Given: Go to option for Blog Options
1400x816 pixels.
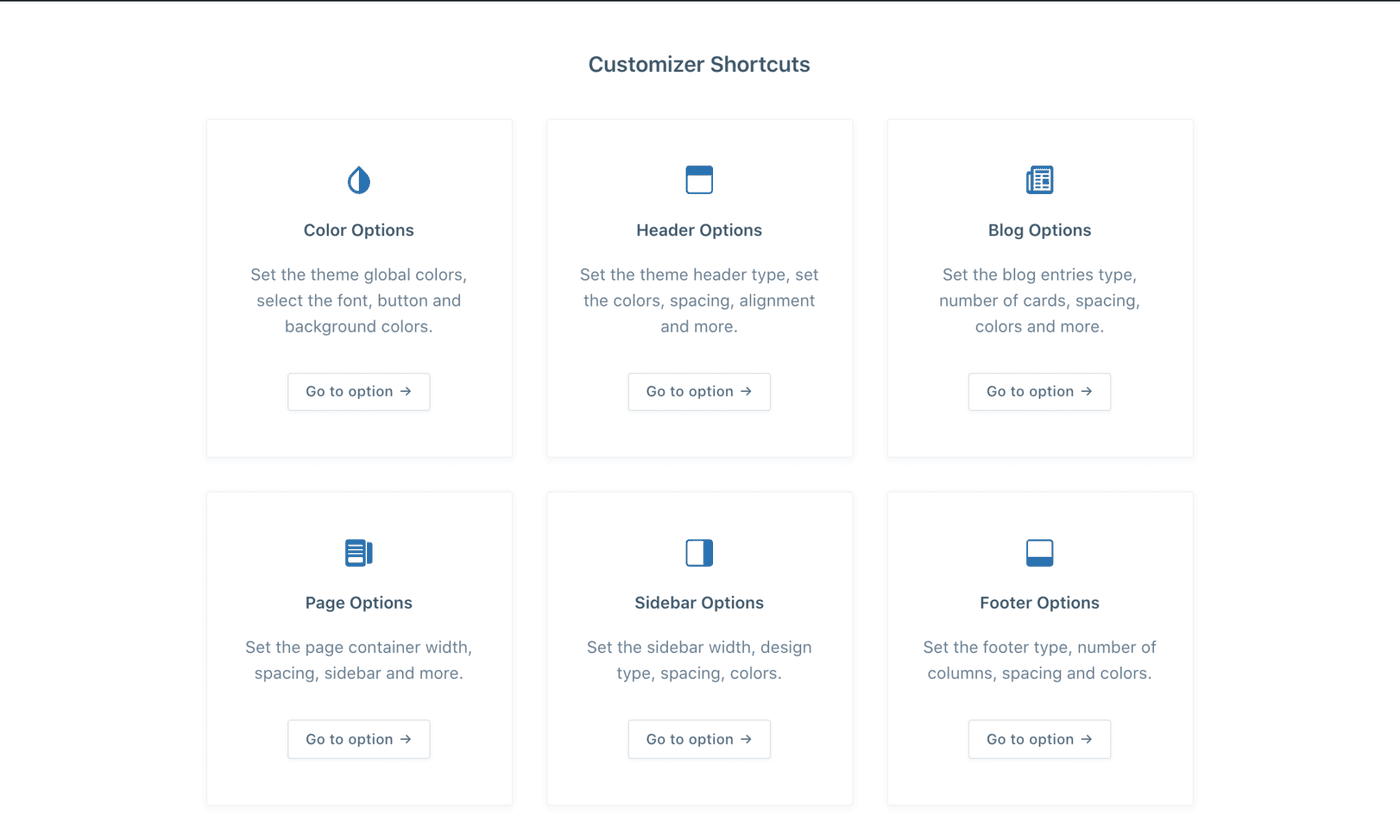Looking at the screenshot, I should click(x=1039, y=392).
